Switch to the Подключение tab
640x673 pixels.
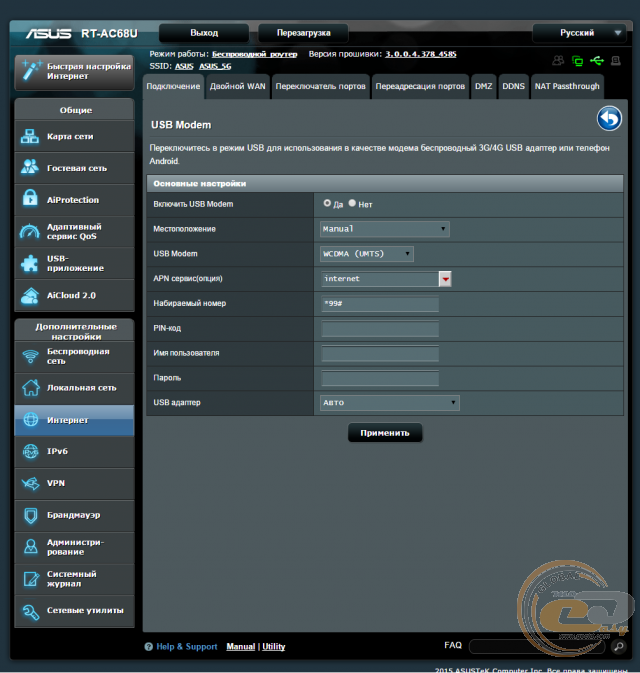[173, 87]
